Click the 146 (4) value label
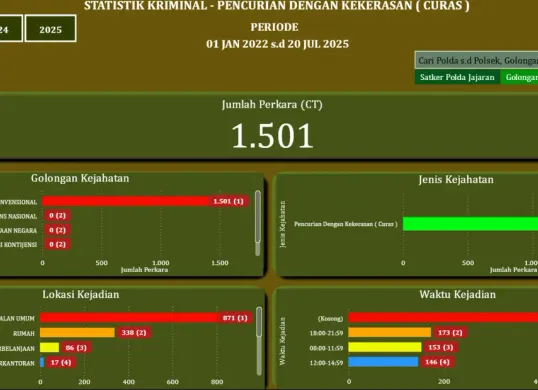The width and height of the screenshot is (538, 390). 437,362
